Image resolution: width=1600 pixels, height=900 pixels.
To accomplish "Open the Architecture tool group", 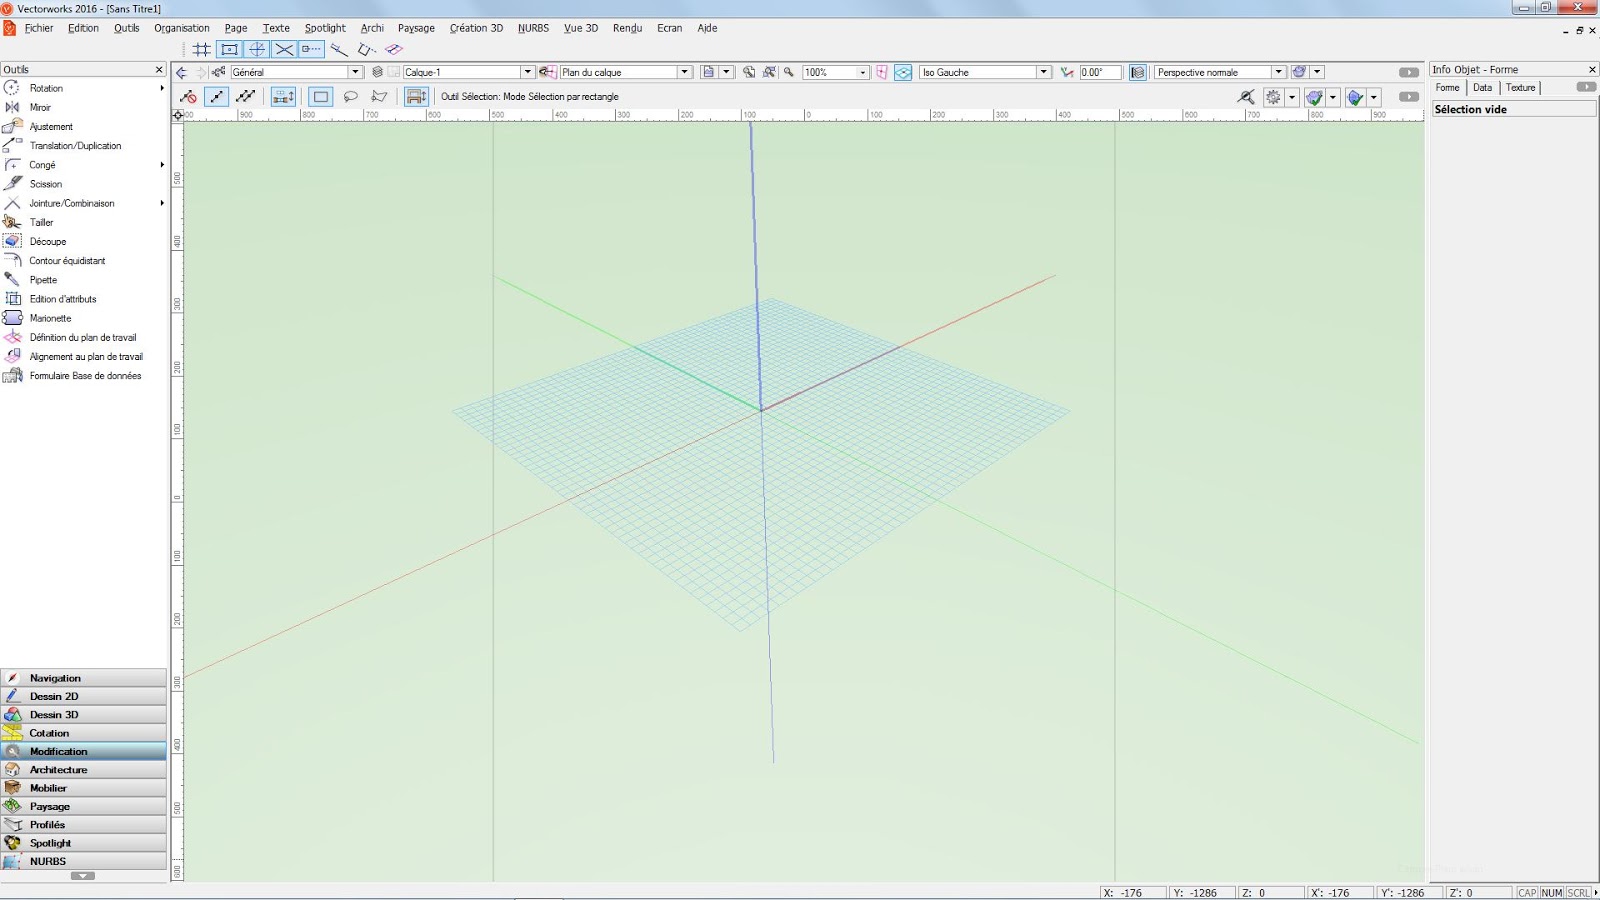I will [58, 769].
